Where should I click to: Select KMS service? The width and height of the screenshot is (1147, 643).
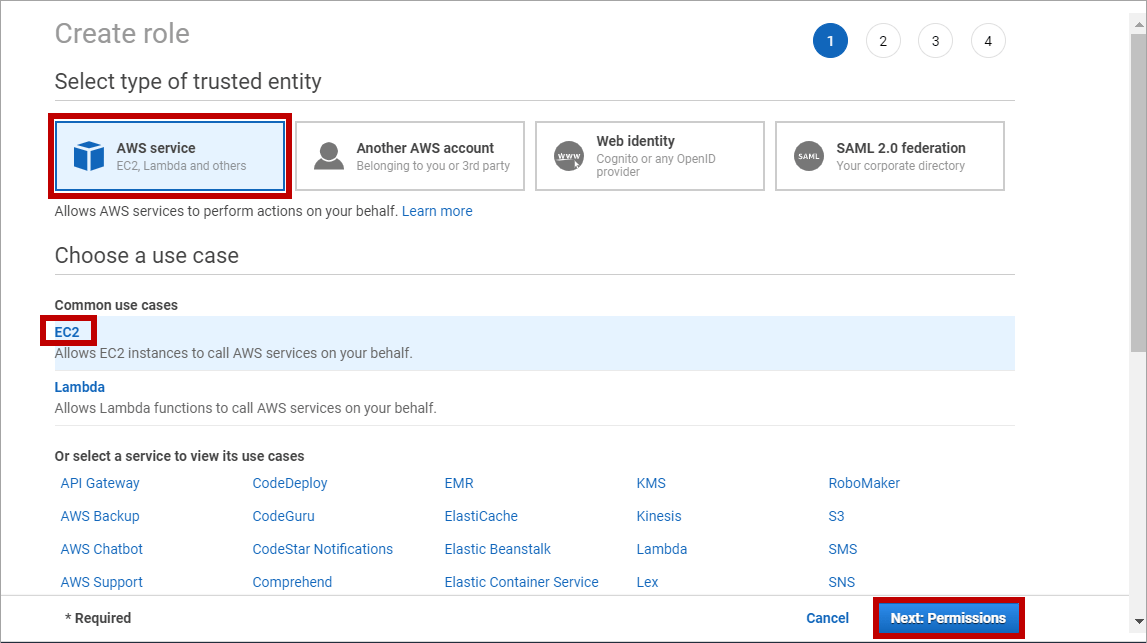point(651,483)
